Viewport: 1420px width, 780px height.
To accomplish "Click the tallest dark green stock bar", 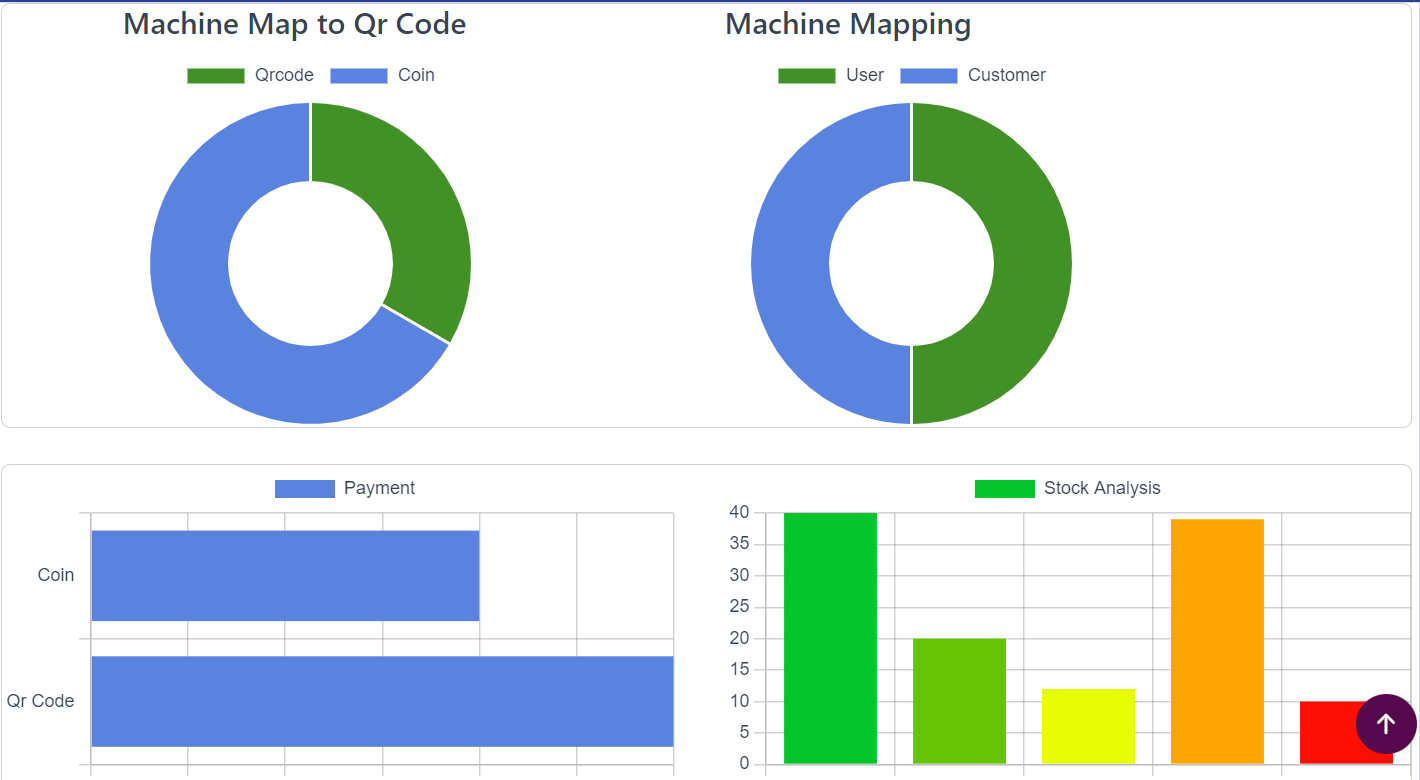I will coord(830,638).
